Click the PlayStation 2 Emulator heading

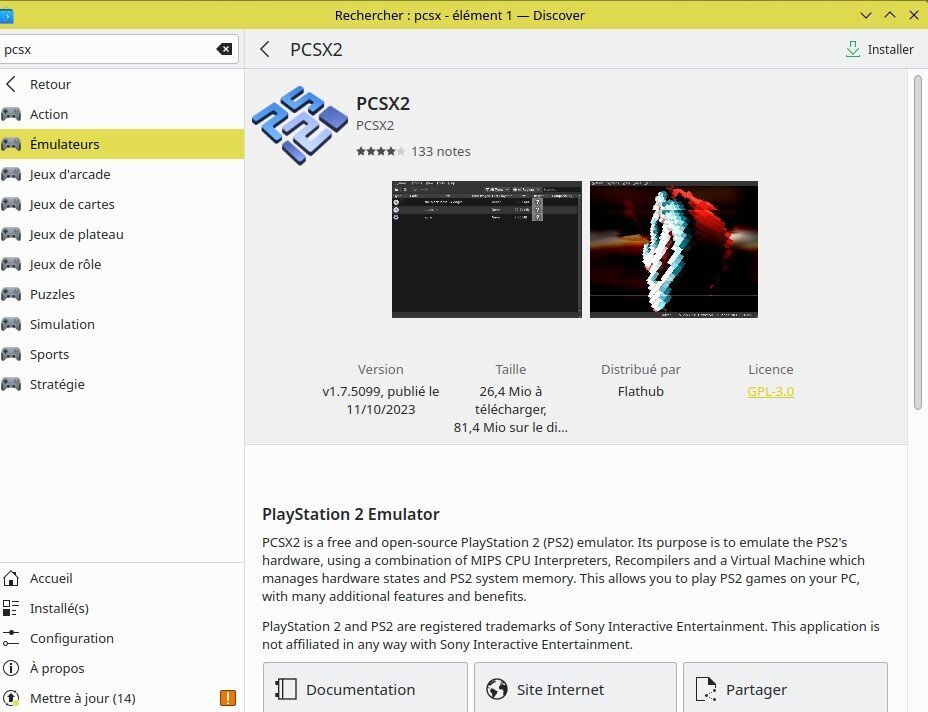pyautogui.click(x=351, y=514)
